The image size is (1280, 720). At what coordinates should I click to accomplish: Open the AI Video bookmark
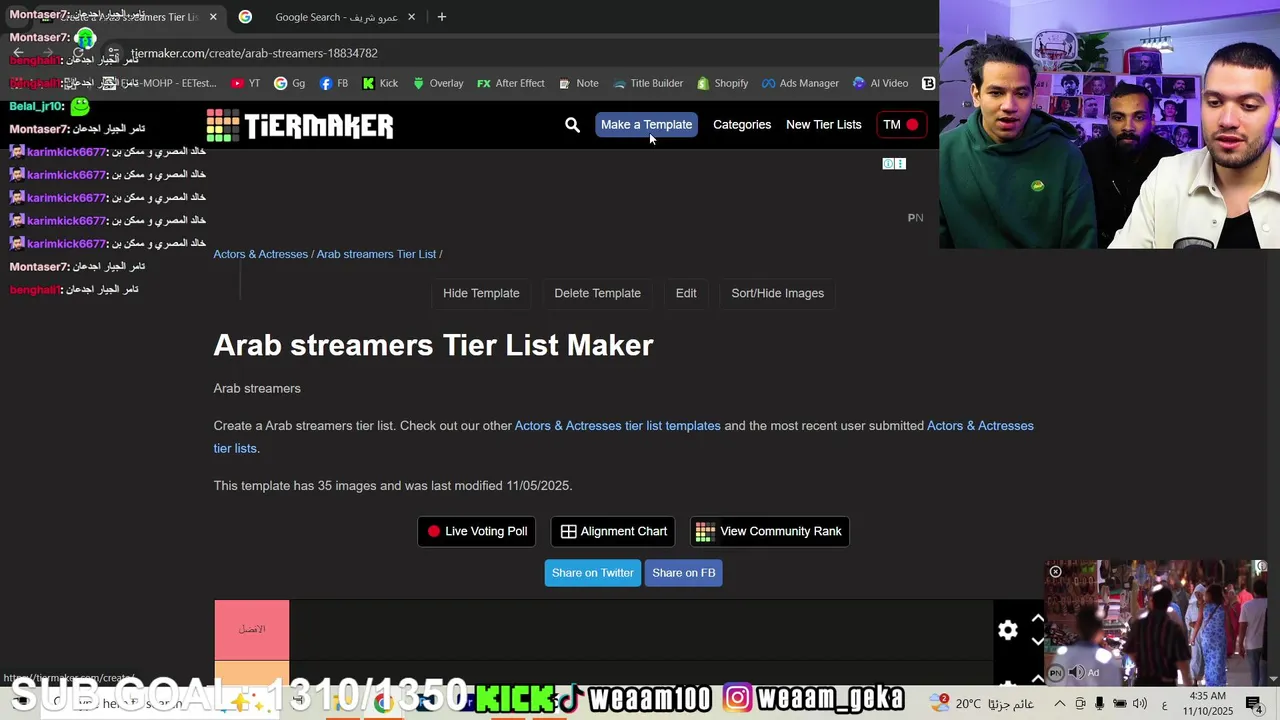tap(880, 83)
